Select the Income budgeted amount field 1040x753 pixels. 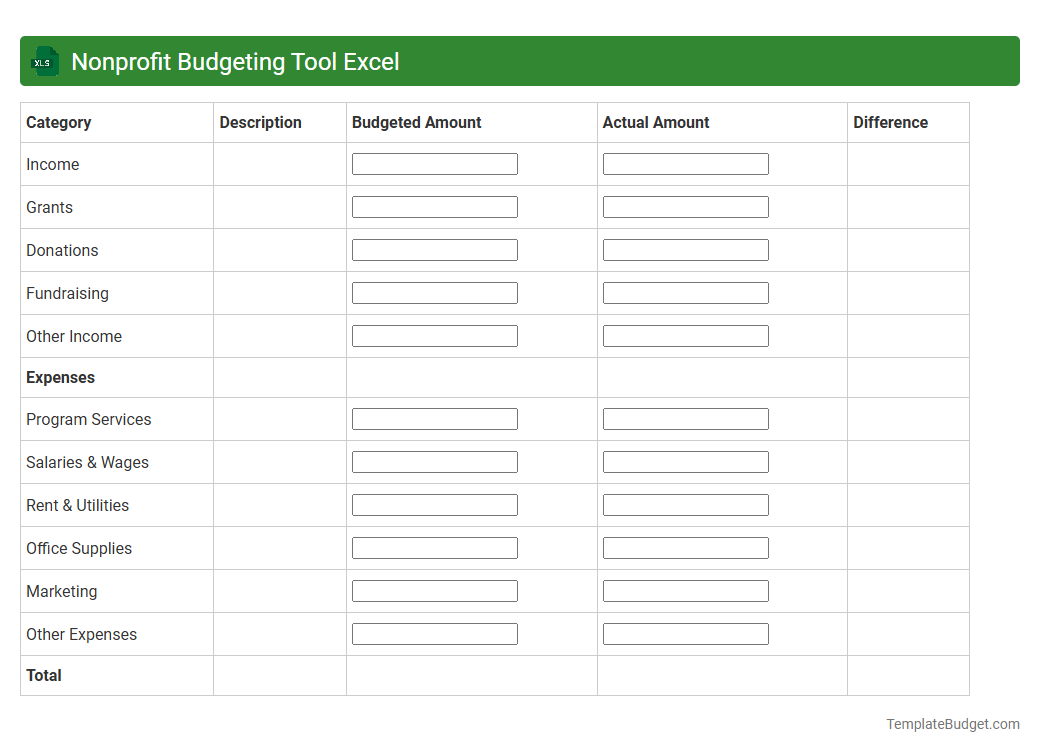434,163
